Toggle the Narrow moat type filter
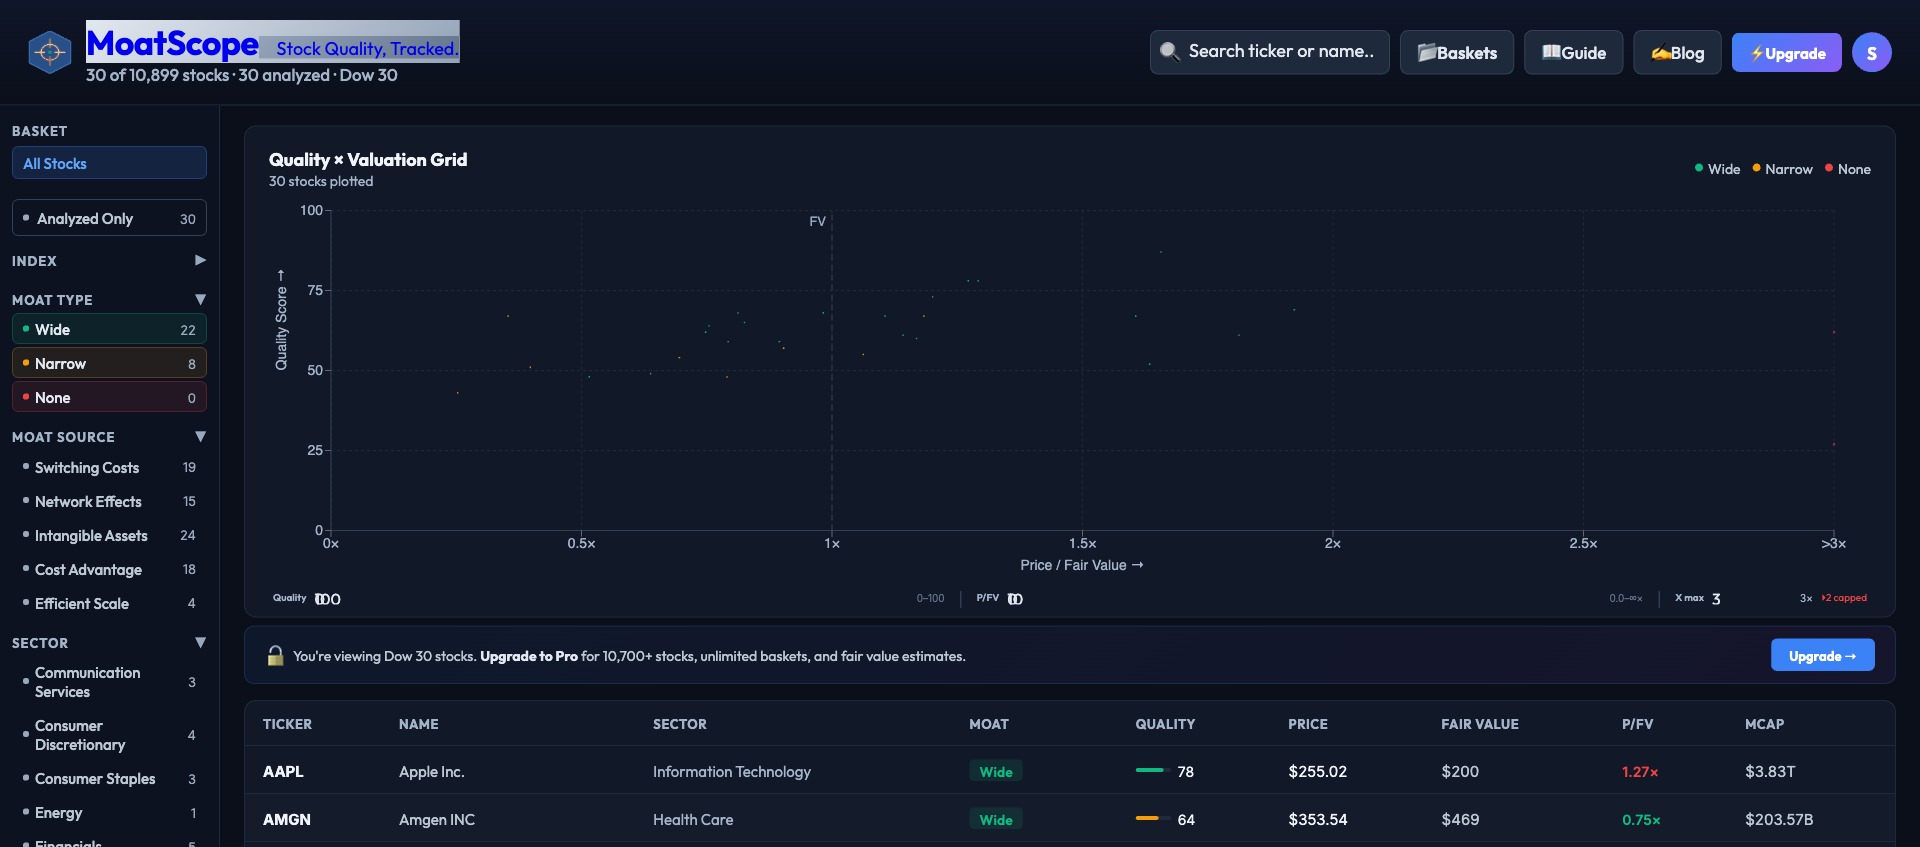 109,364
